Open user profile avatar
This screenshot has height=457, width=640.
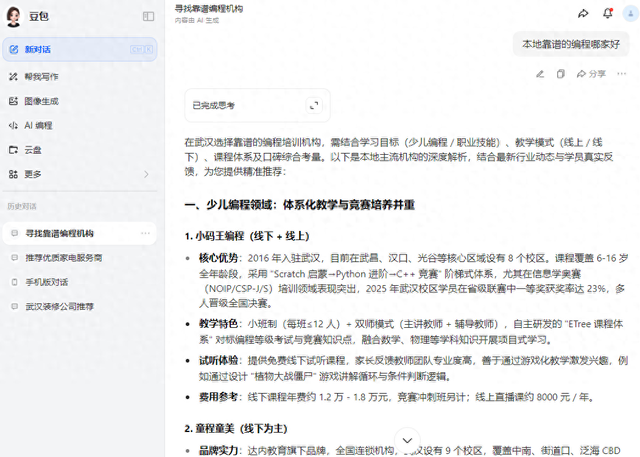pyautogui.click(x=630, y=13)
